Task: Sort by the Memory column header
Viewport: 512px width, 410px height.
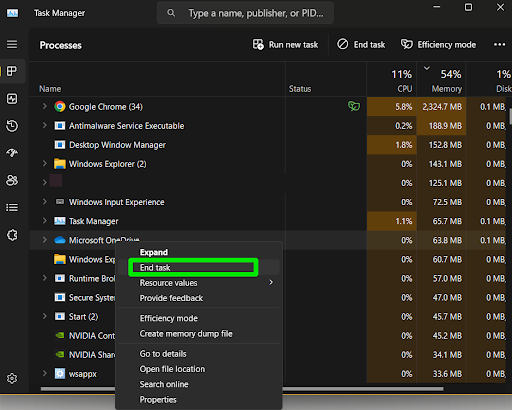Action: (x=441, y=80)
